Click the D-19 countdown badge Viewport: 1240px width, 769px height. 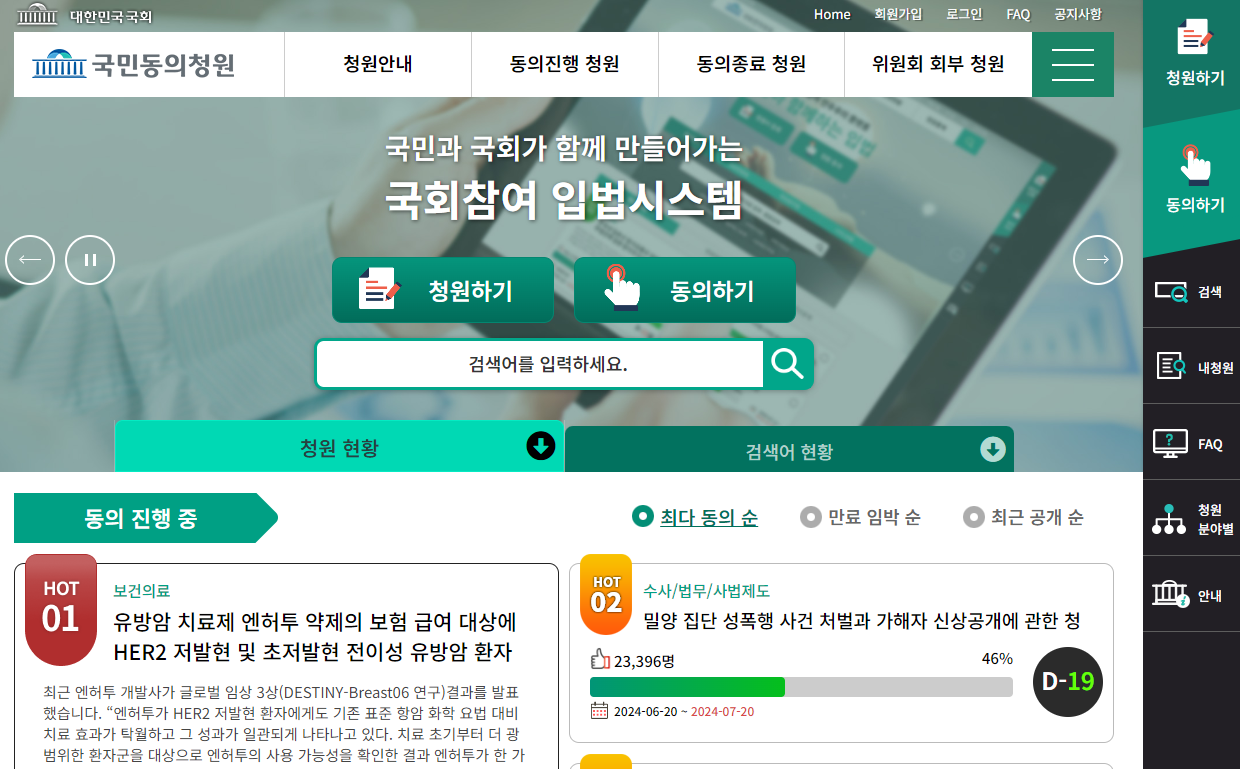[1068, 682]
